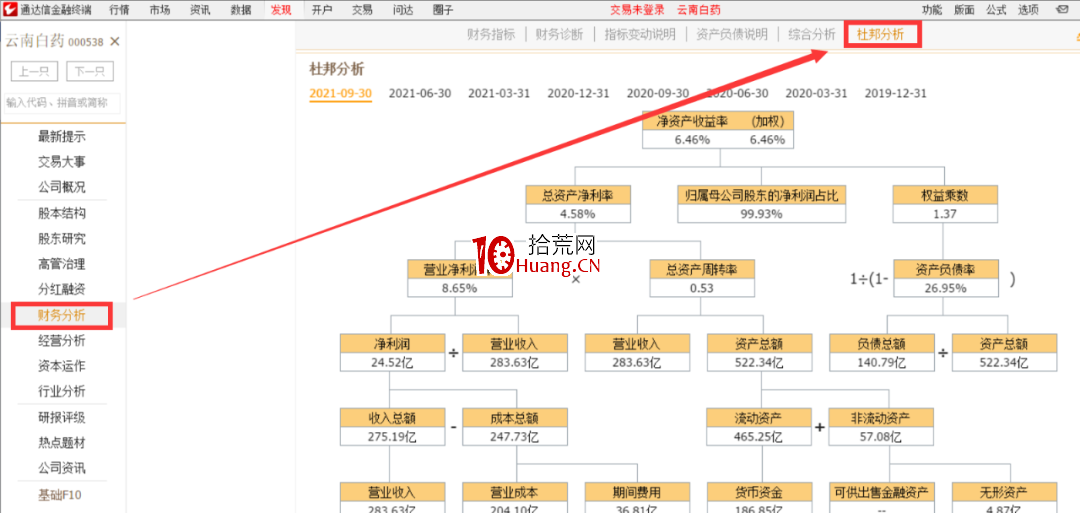Open 经营分析 in the sidebar
This screenshot has width=1080, height=513.
[x=62, y=341]
